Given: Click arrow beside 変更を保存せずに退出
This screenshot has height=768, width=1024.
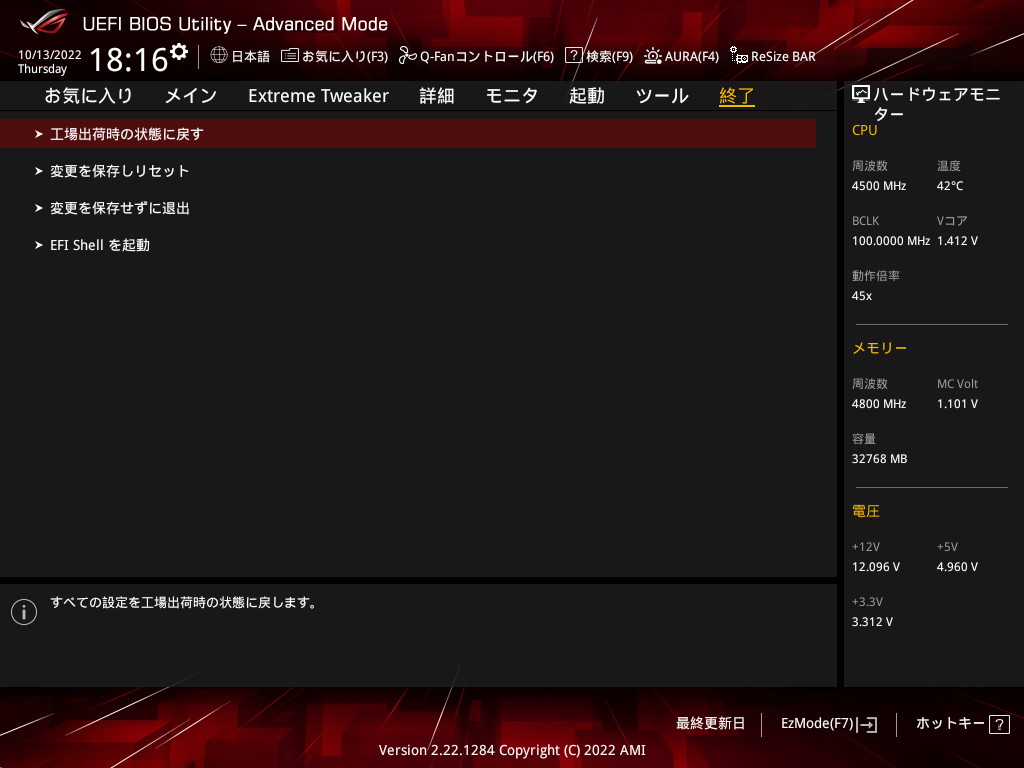Looking at the screenshot, I should click(x=39, y=208).
